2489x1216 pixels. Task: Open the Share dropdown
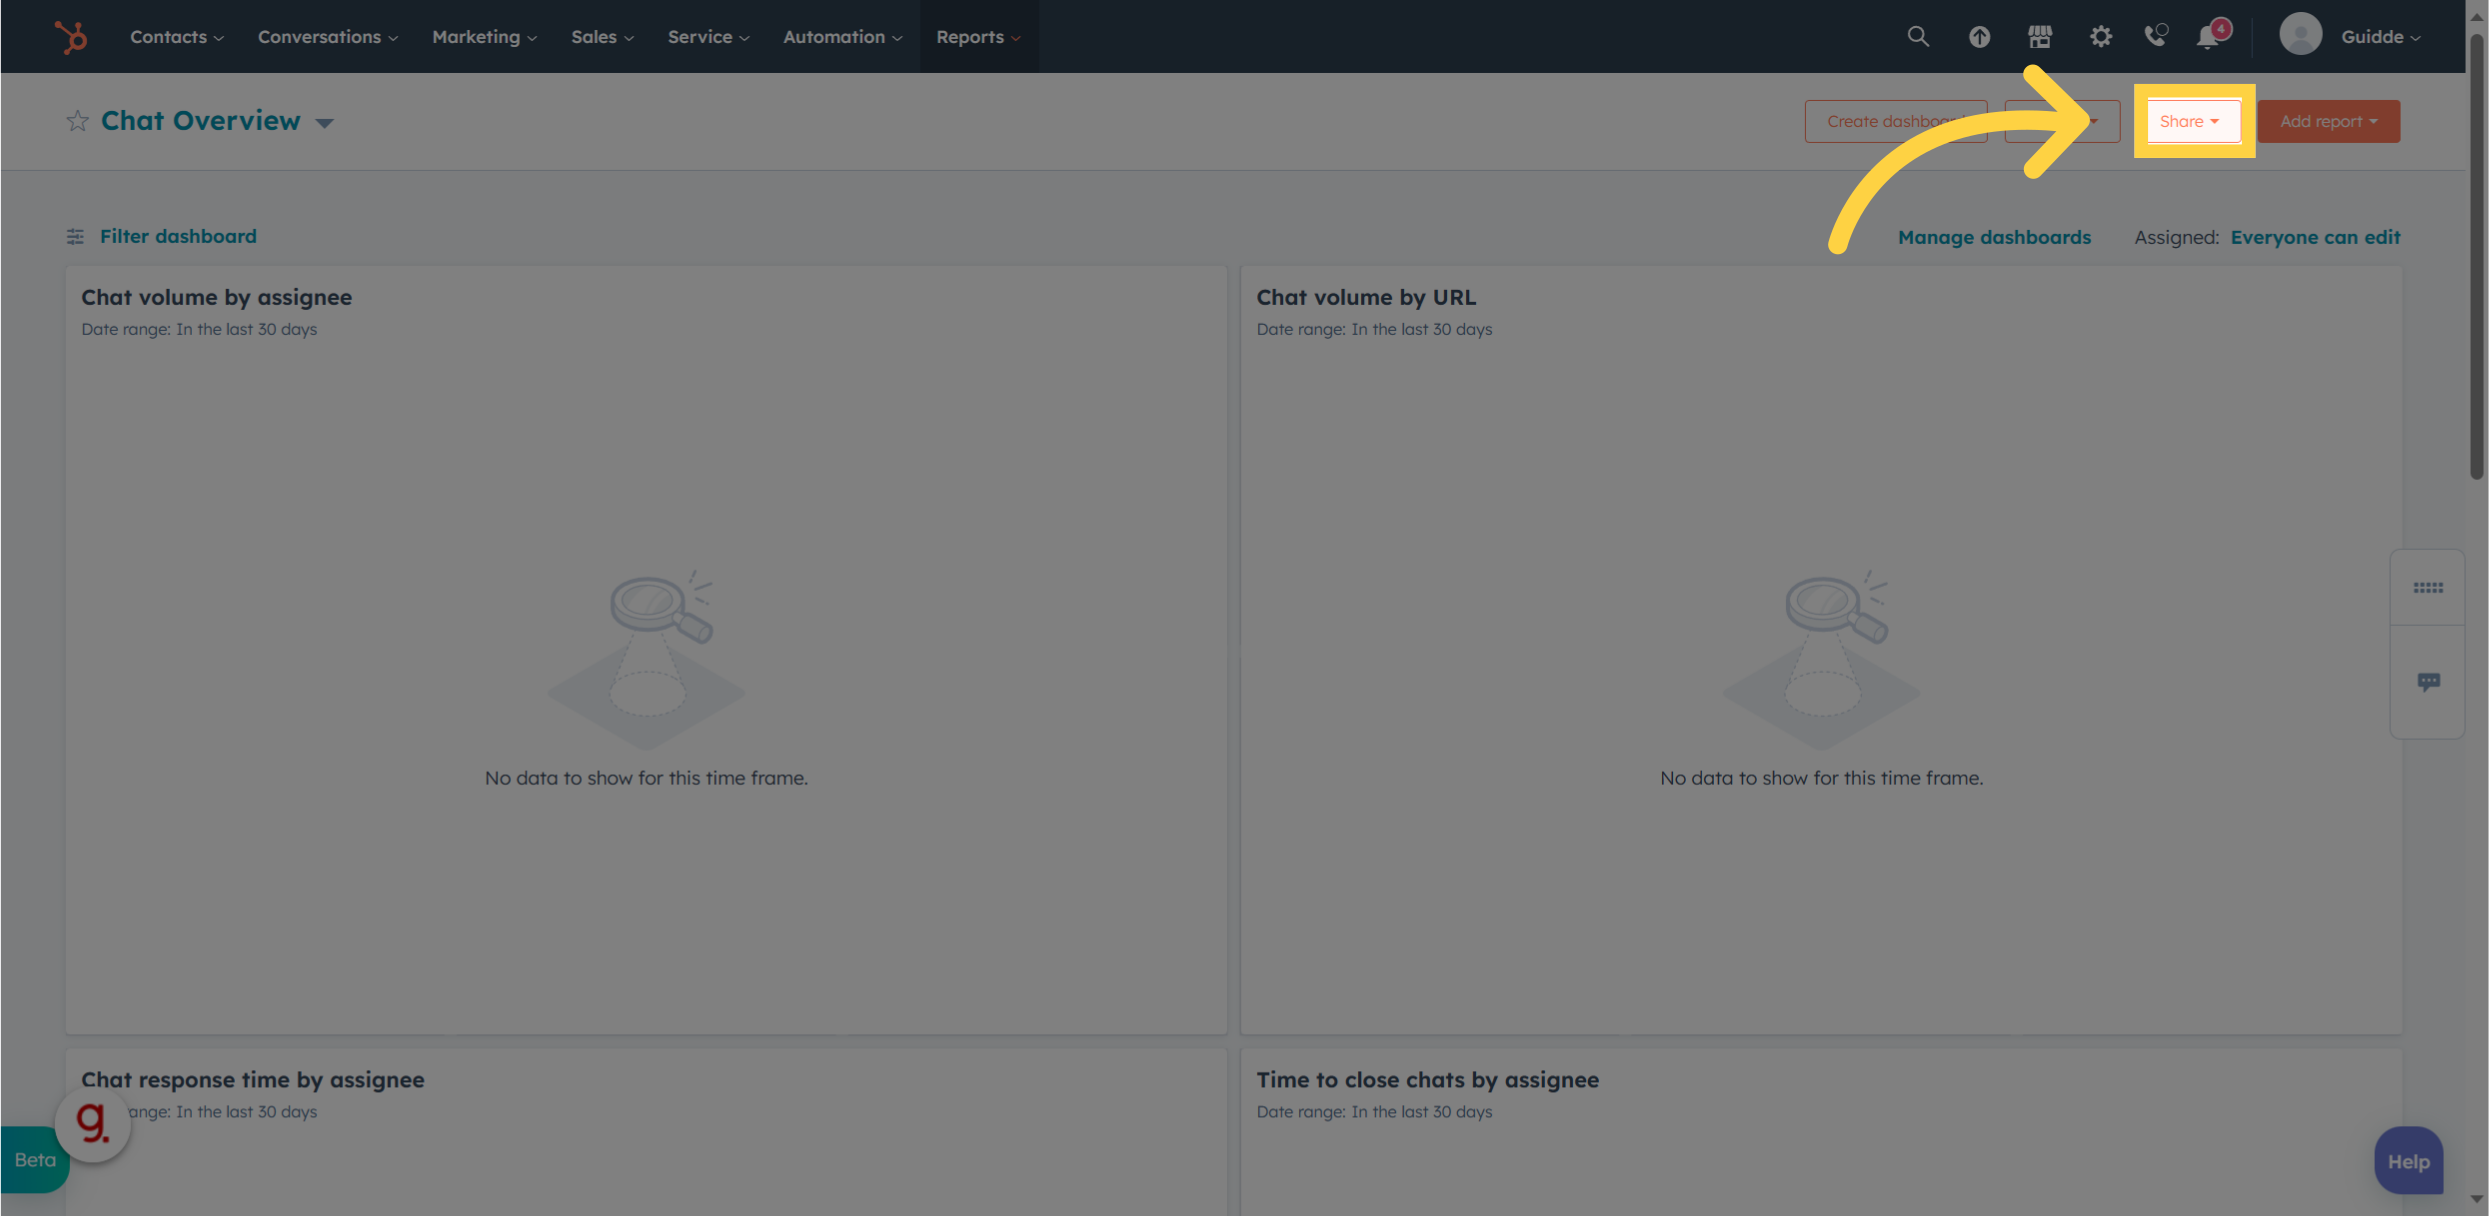[x=2192, y=121]
